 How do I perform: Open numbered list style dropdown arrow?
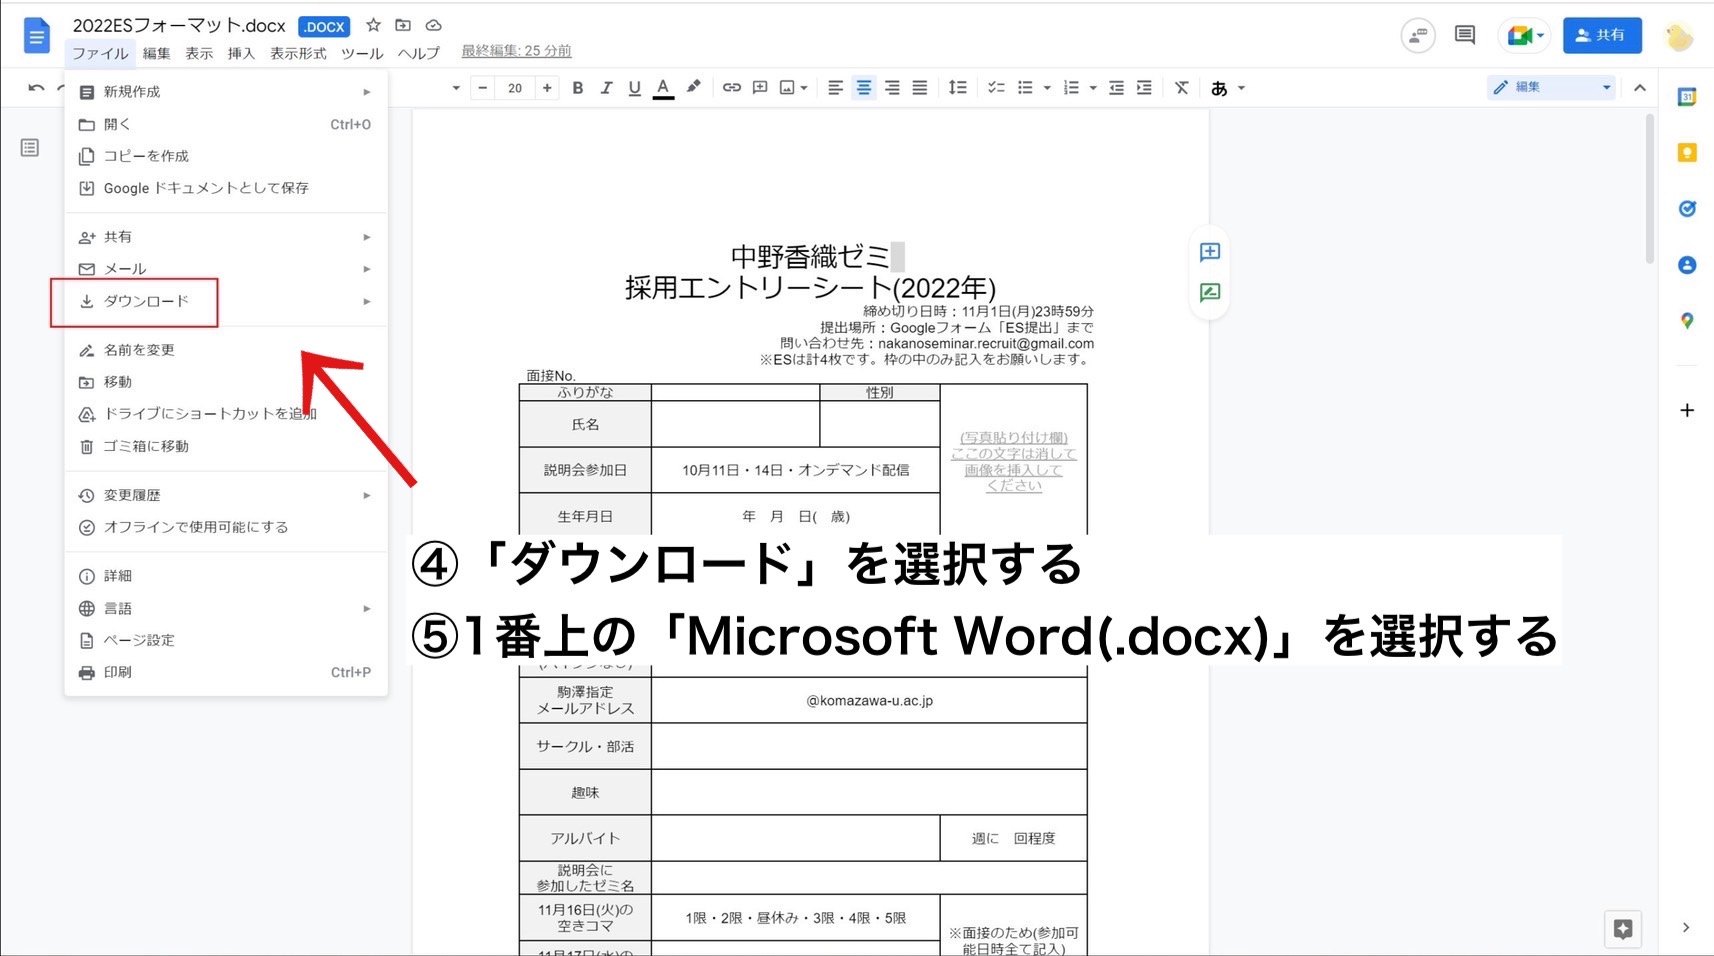pos(1093,88)
